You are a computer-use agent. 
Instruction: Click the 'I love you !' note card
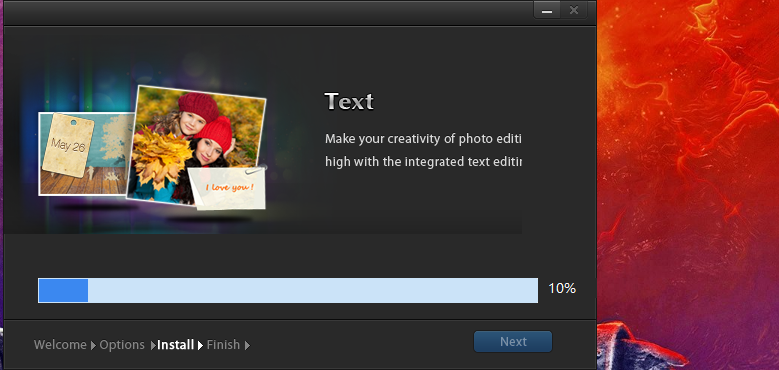tap(228, 188)
